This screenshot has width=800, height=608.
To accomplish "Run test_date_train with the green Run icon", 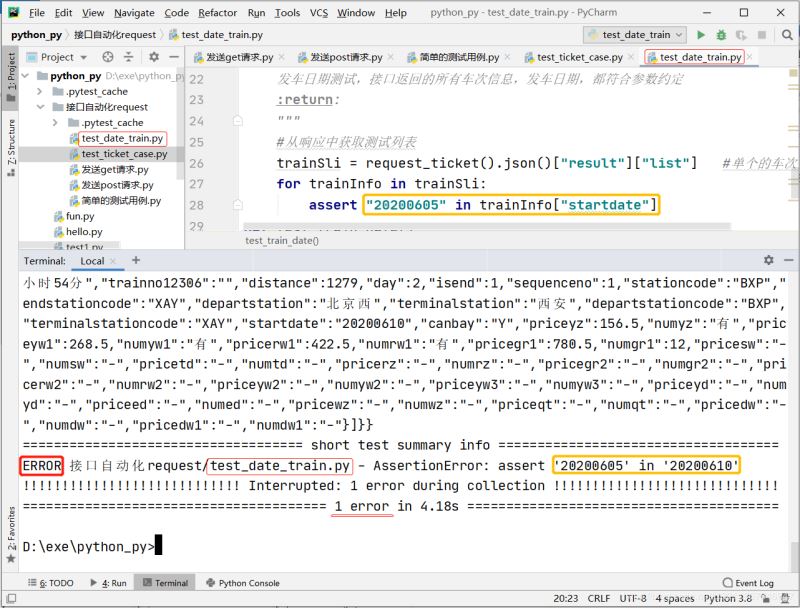I will (x=701, y=34).
